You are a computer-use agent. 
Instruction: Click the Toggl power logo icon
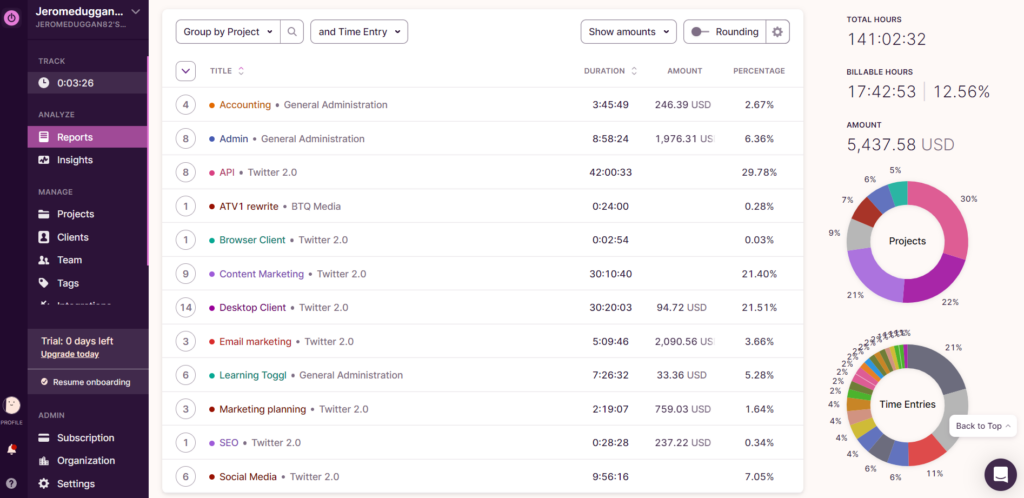coord(12,18)
